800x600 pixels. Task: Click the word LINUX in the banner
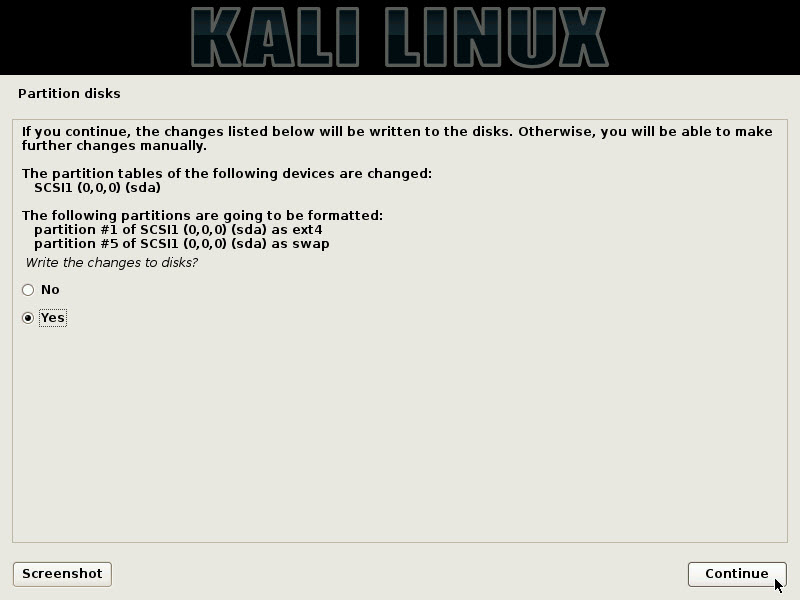tap(496, 37)
